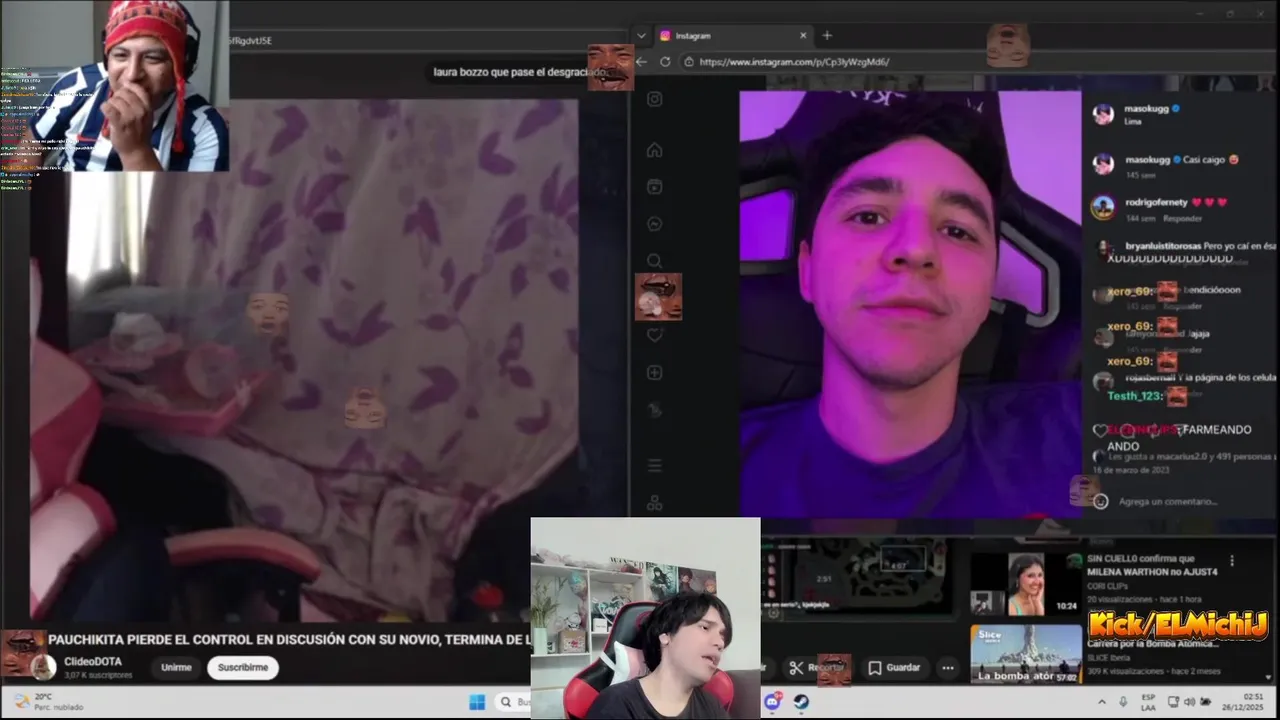
Task: Go back in the Instagram browser window
Action: click(642, 62)
